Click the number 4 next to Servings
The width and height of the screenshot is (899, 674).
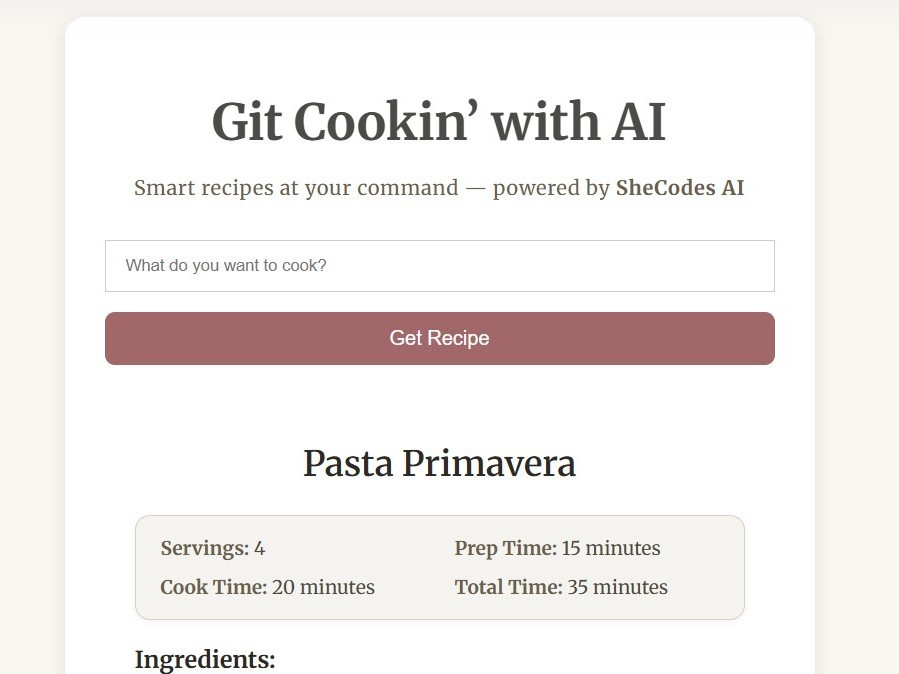pos(258,548)
